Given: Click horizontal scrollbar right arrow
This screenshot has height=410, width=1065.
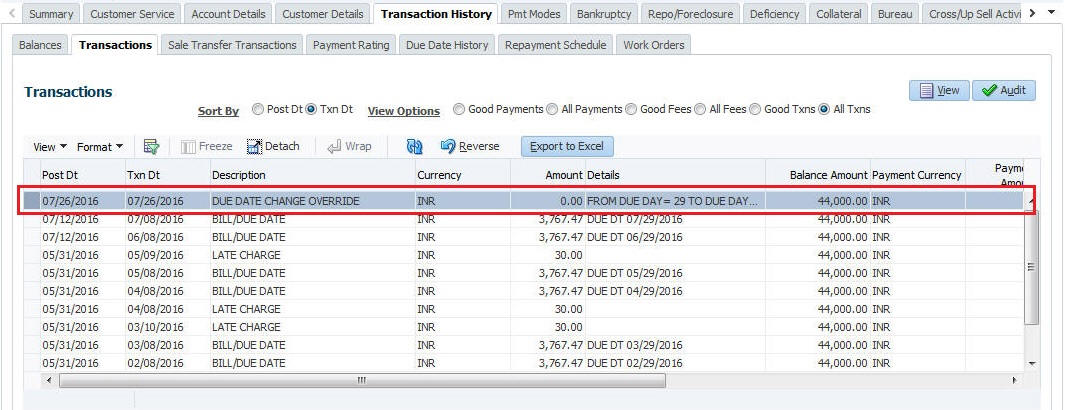Looking at the screenshot, I should click(1015, 381).
